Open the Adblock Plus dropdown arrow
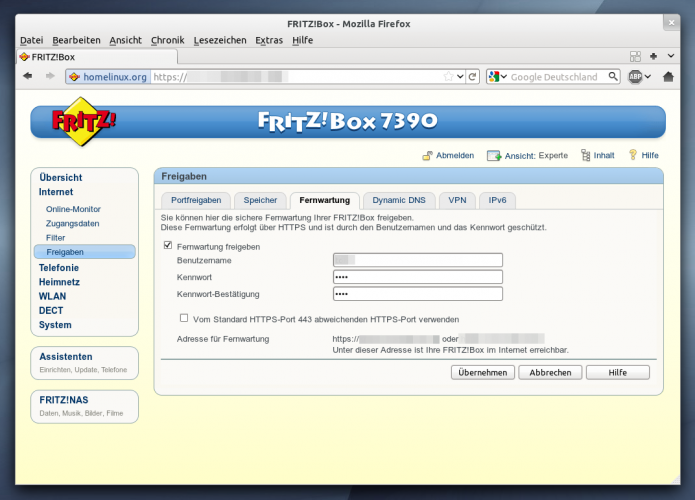Image resolution: width=695 pixels, height=500 pixels. pyautogui.click(x=648, y=77)
